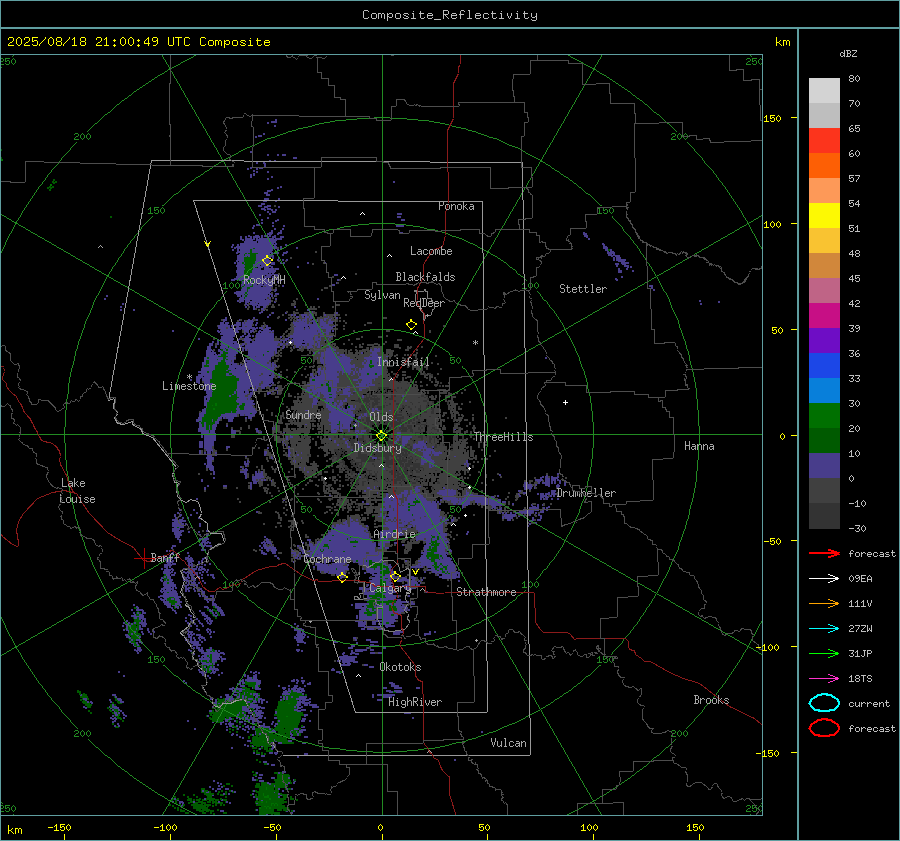Click the Cochrane city label
This screenshot has width=900, height=841.
coord(327,559)
